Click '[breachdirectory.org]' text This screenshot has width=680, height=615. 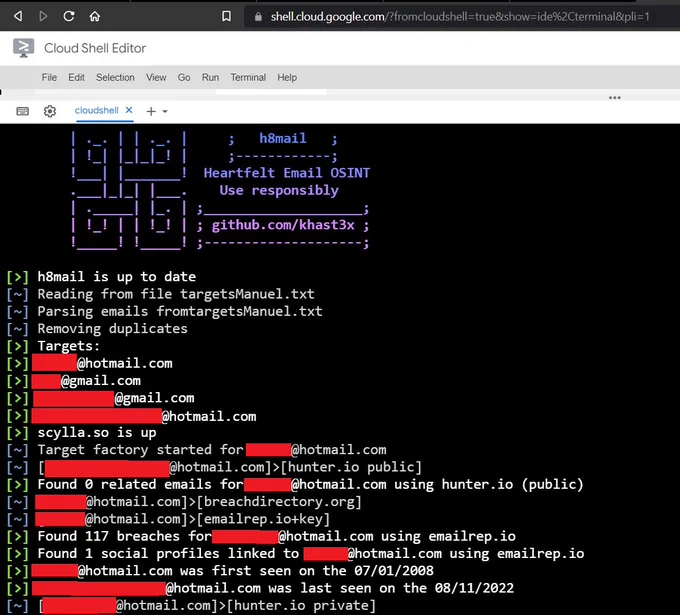(279, 502)
